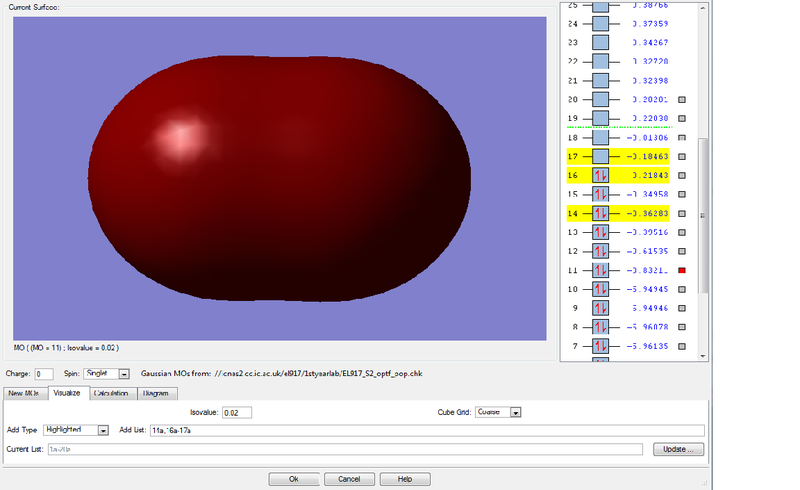Image resolution: width=800 pixels, height=490 pixels.
Task: Switch to the Visualize tab
Action: point(67,393)
